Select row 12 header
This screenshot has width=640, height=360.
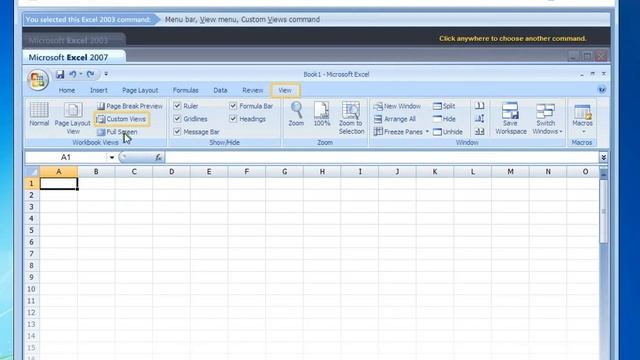tap(32, 313)
